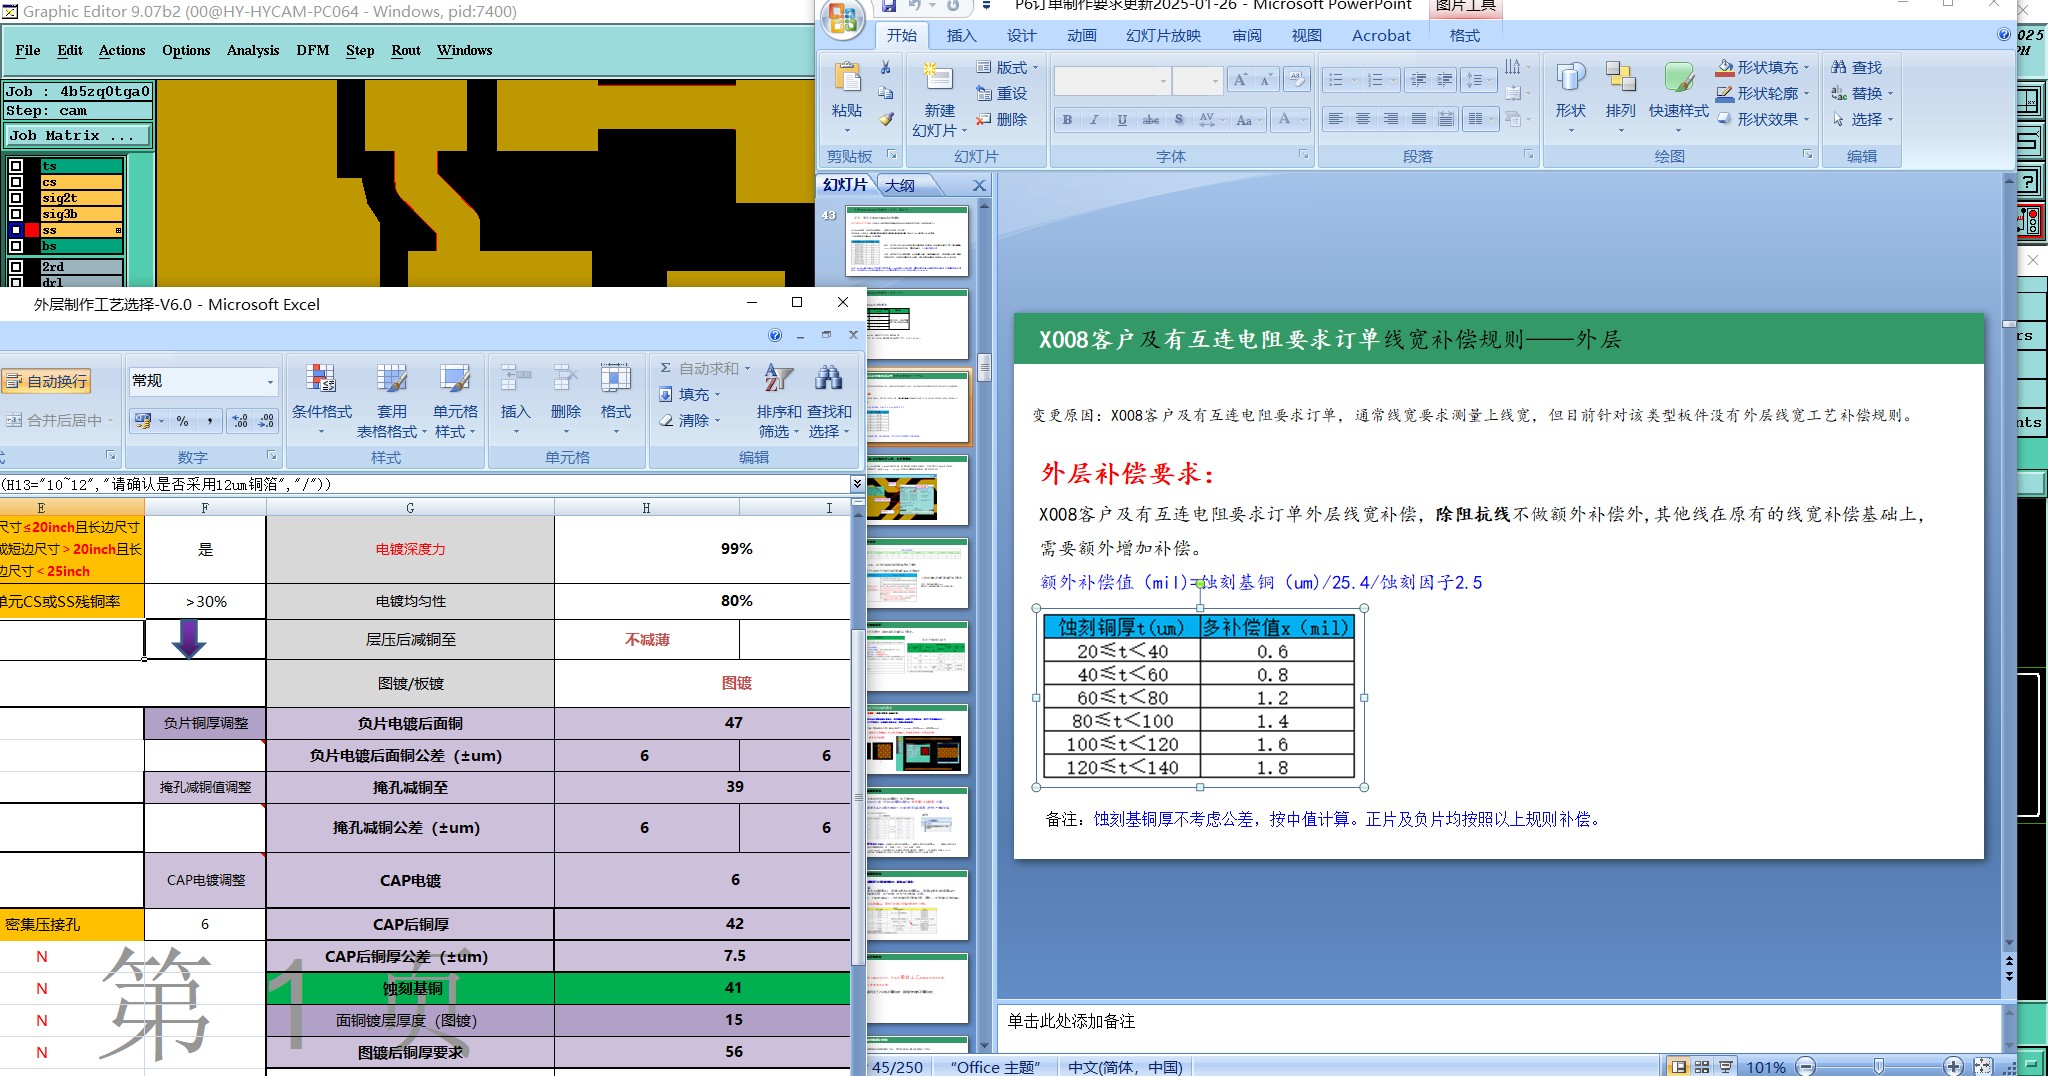The height and width of the screenshot is (1076, 2048).
Task: Open number format combo (常规) in Excel
Action: click(x=202, y=381)
